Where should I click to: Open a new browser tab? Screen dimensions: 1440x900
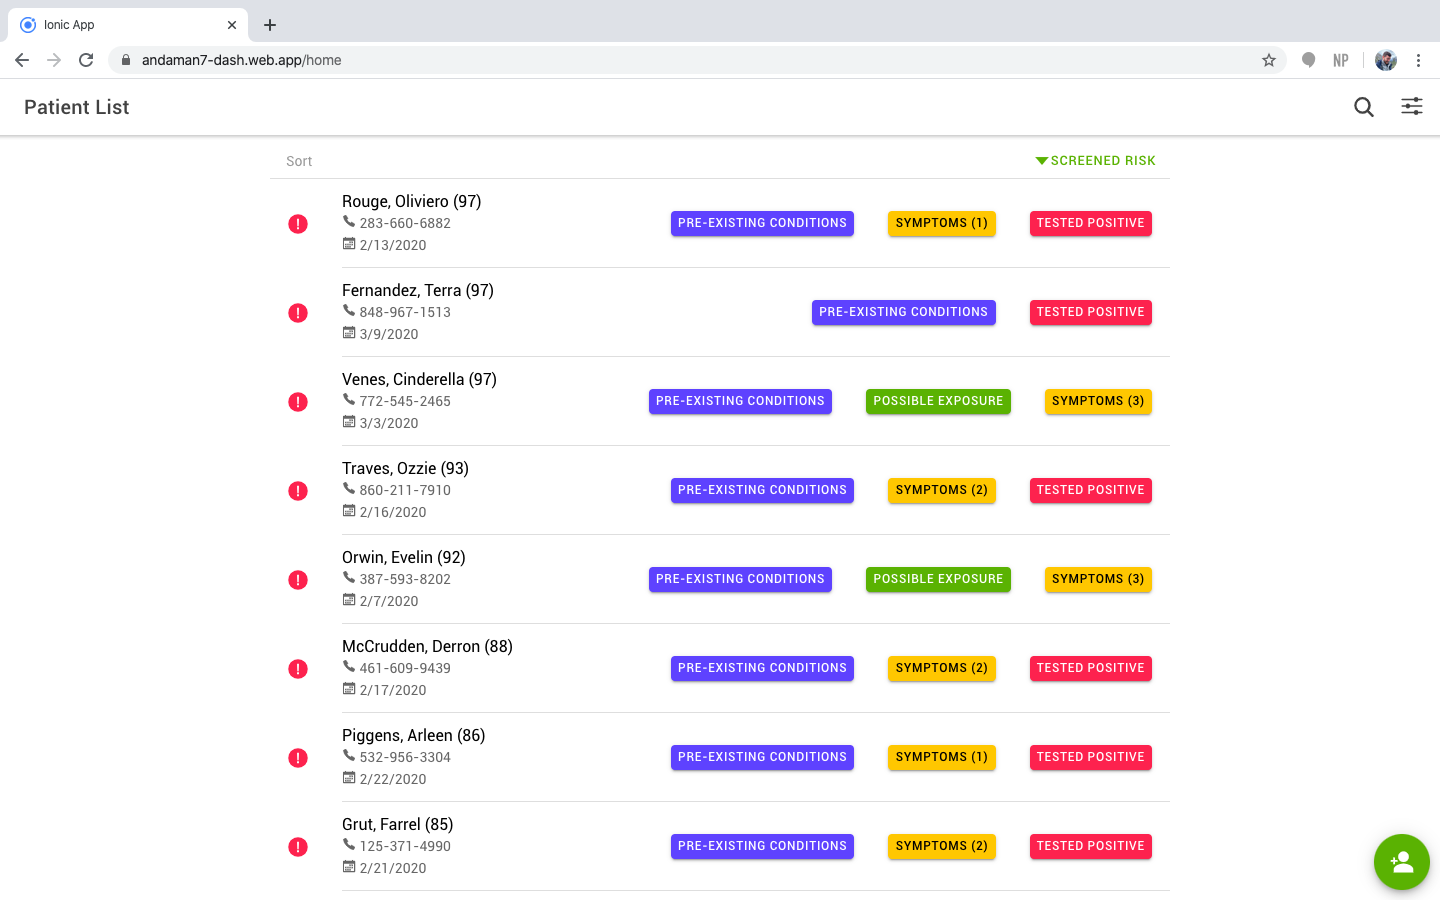coord(270,25)
